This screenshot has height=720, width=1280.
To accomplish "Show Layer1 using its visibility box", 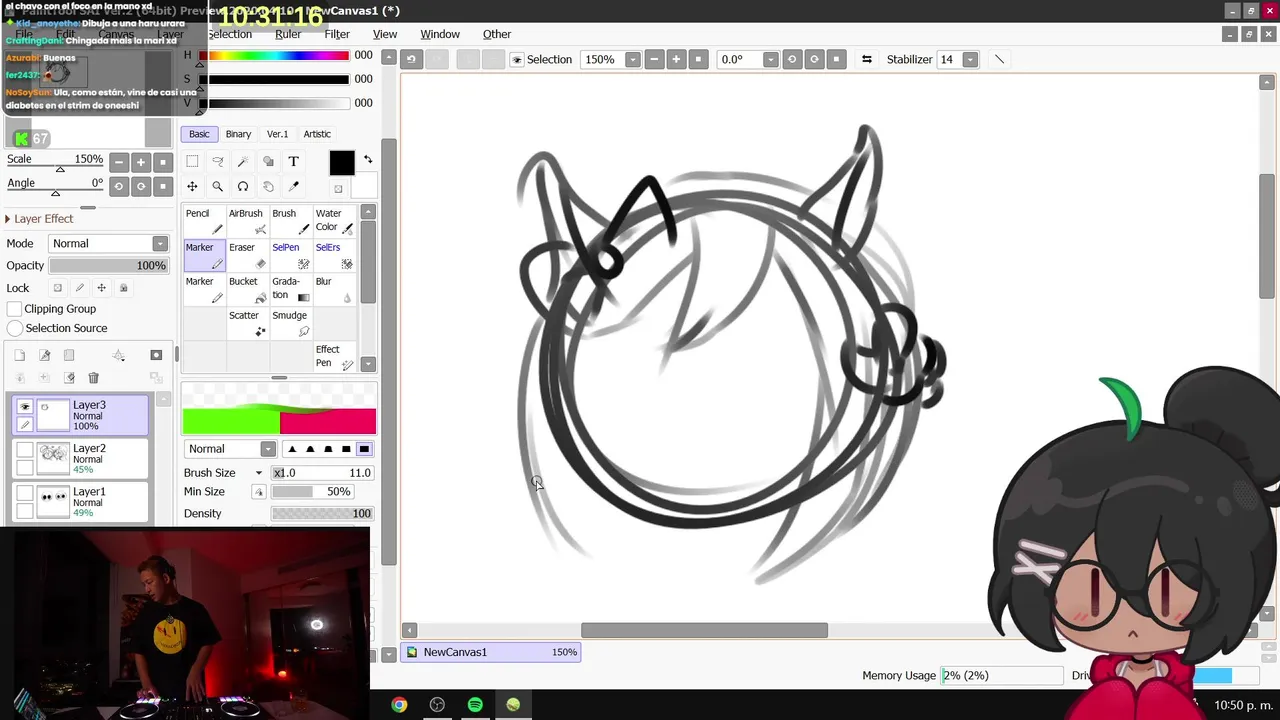I will click(x=25, y=494).
